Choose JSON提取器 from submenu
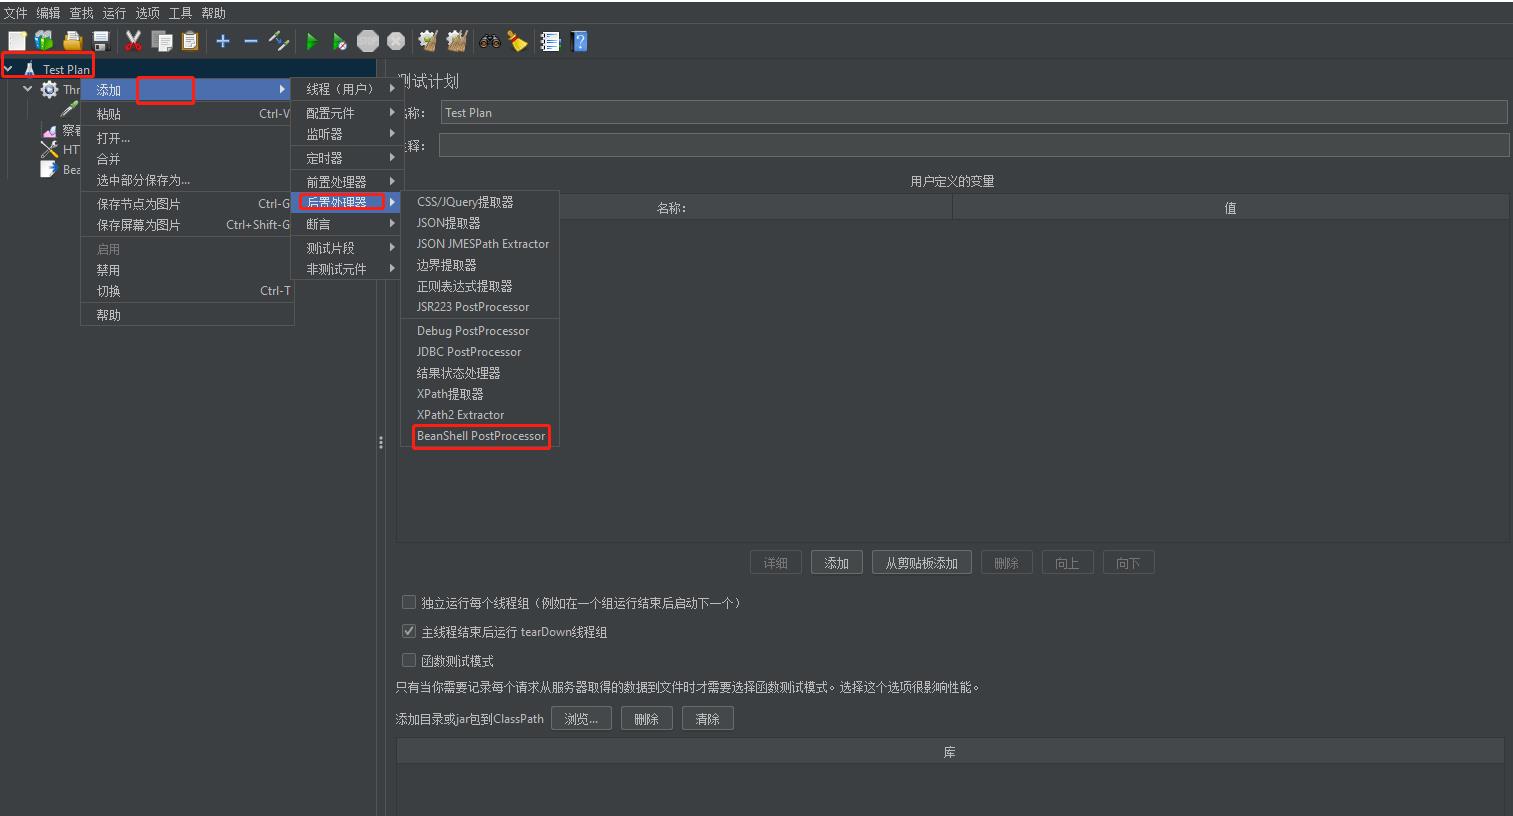Screen dimensions: 1513x816 481,223
